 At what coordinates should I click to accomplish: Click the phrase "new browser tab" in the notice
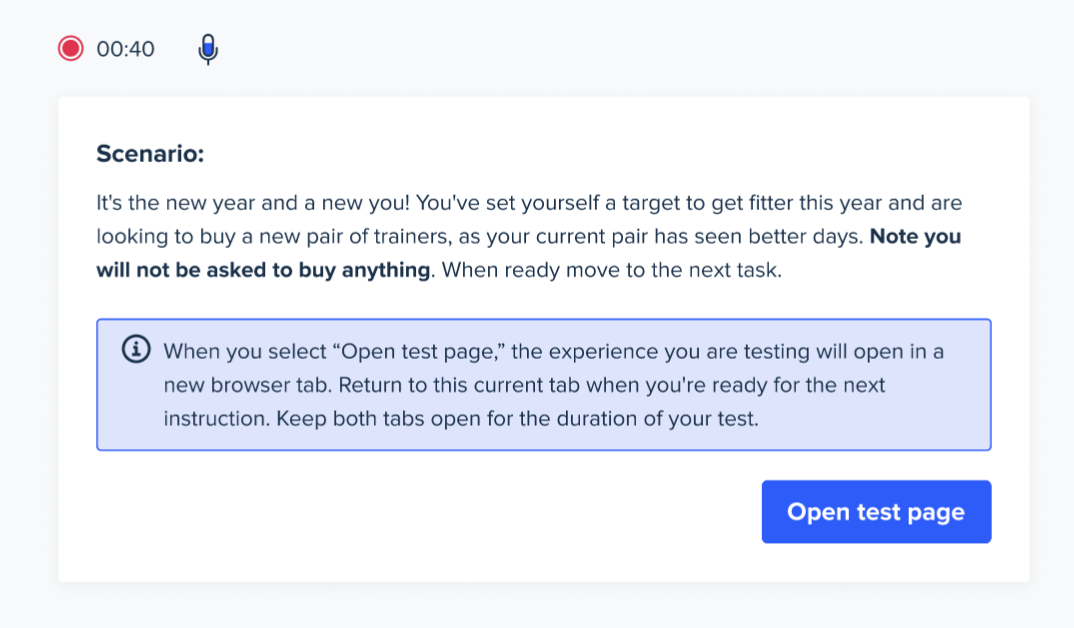pyautogui.click(x=247, y=385)
